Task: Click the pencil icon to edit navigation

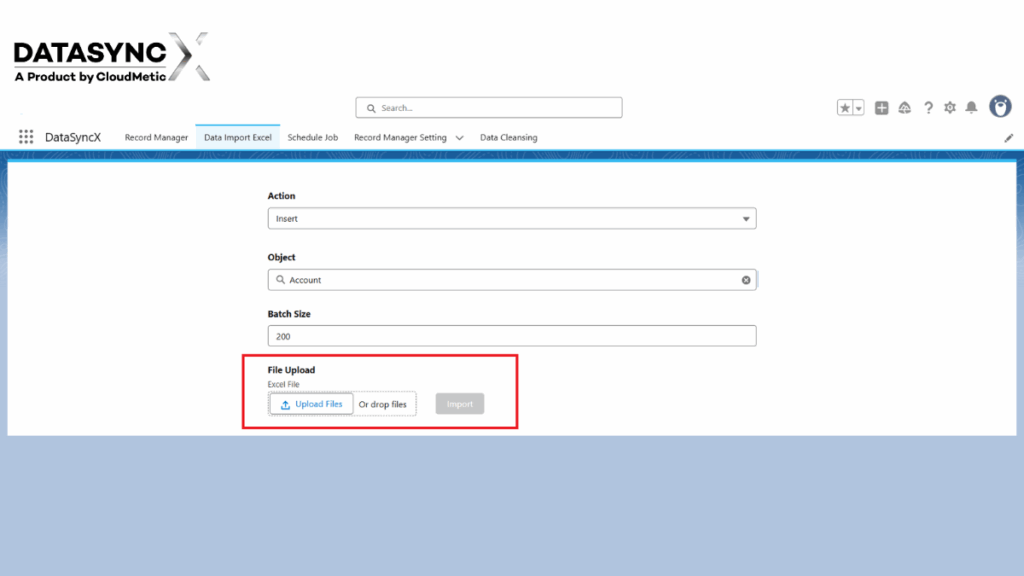Action: [x=1008, y=138]
